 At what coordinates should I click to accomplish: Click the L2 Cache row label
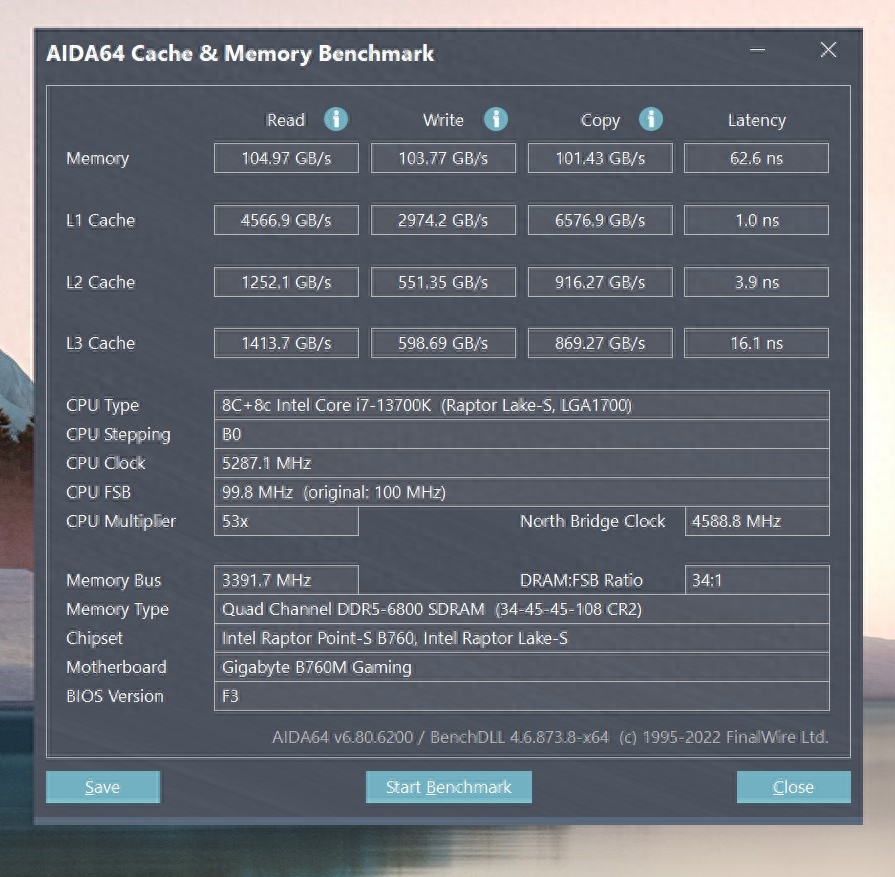coord(100,282)
